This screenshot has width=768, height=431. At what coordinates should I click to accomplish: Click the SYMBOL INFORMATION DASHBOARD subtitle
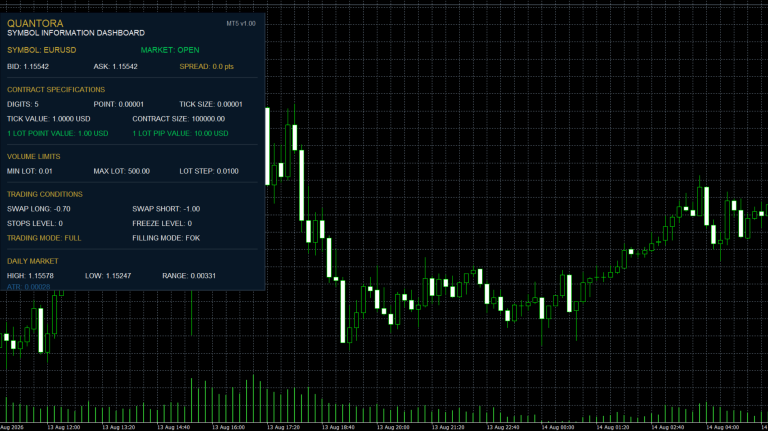click(76, 33)
